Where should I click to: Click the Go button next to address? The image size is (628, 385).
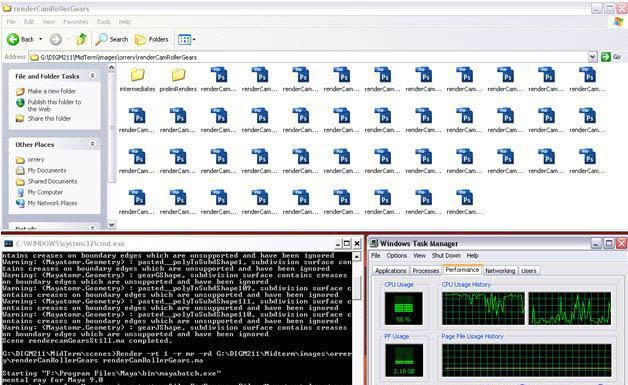pyautogui.click(x=611, y=57)
